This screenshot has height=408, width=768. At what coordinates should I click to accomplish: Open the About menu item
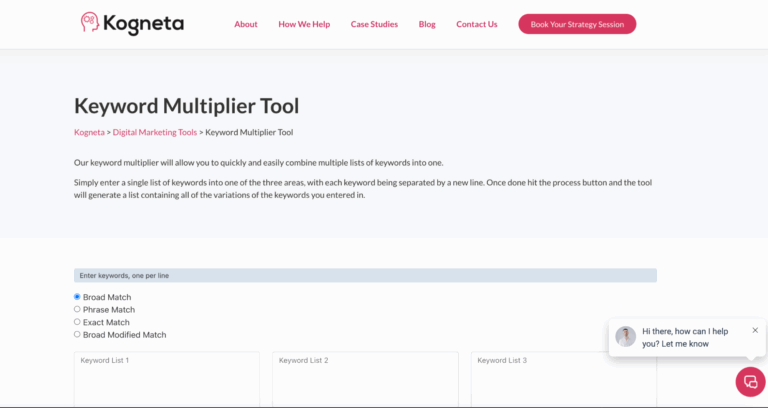pyautogui.click(x=246, y=24)
